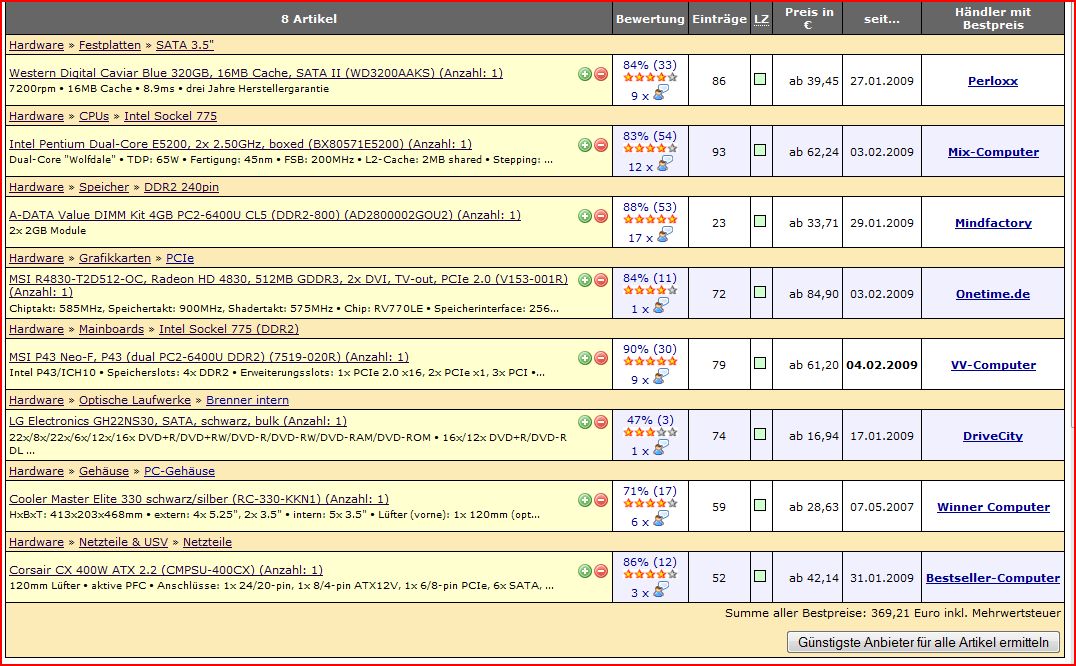This screenshot has height=666, width=1076.
Task: Select date cell '04.02.2009'
Action: point(882,365)
